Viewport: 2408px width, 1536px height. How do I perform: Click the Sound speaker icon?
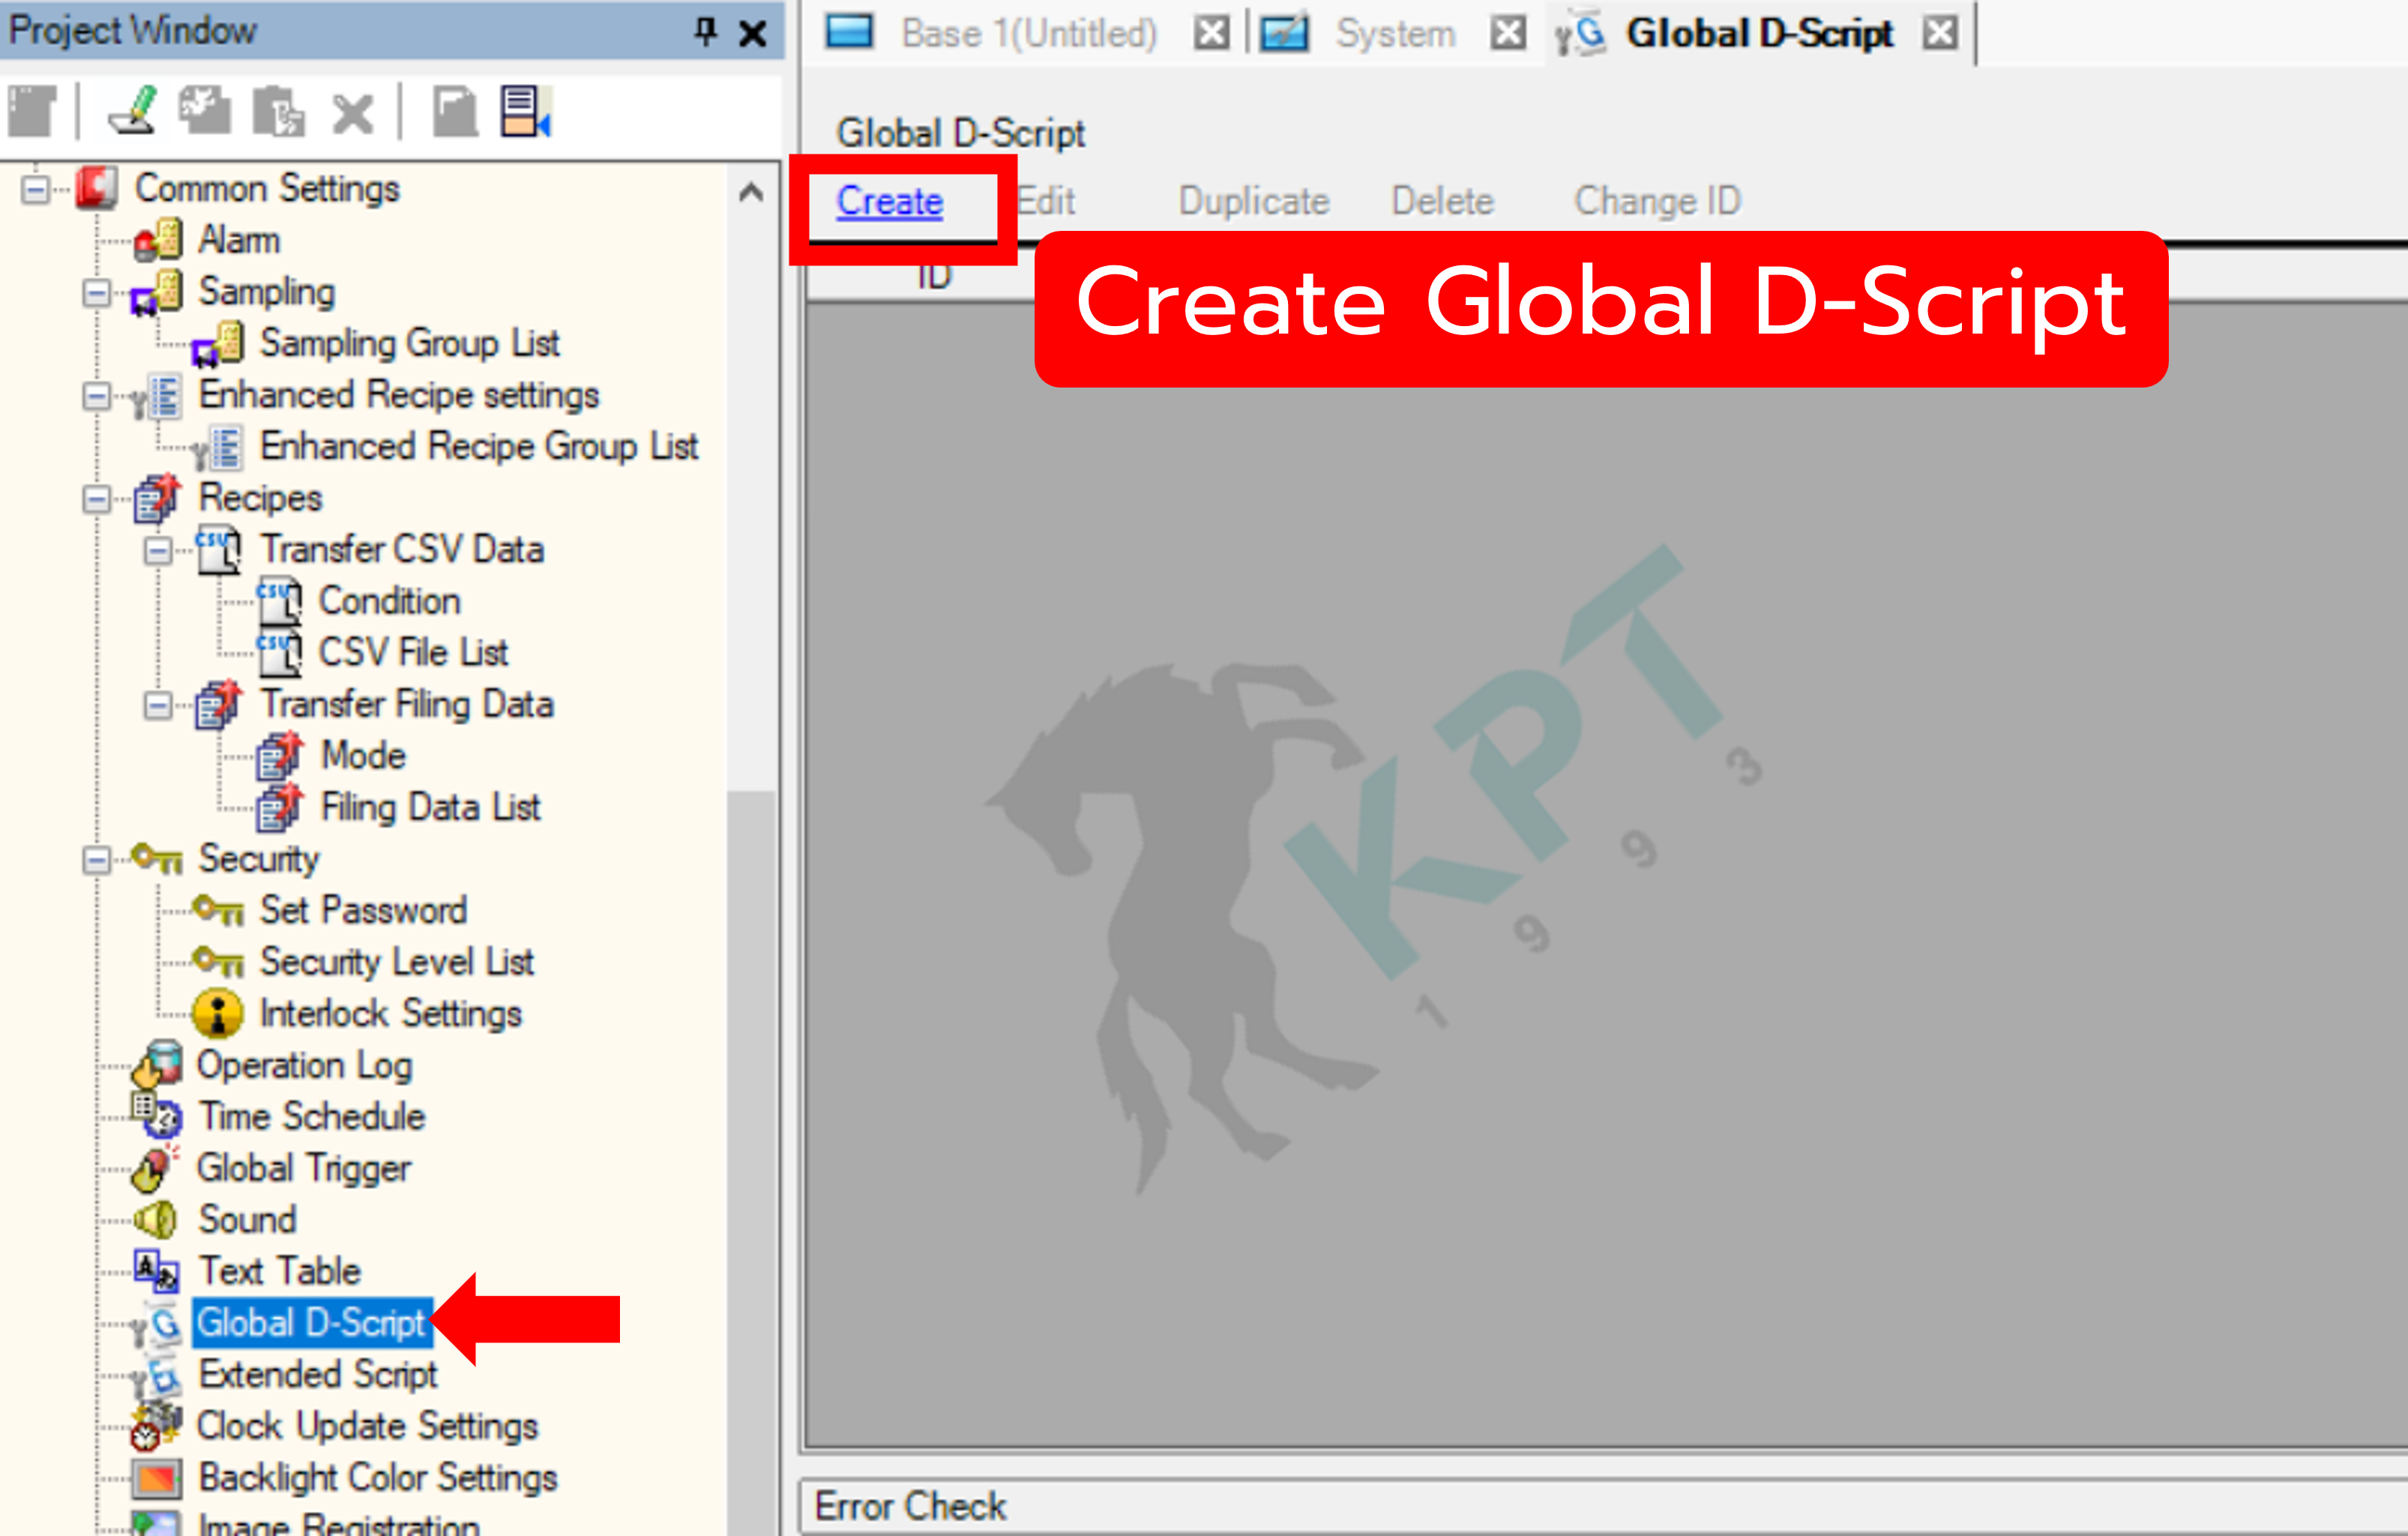click(155, 1220)
